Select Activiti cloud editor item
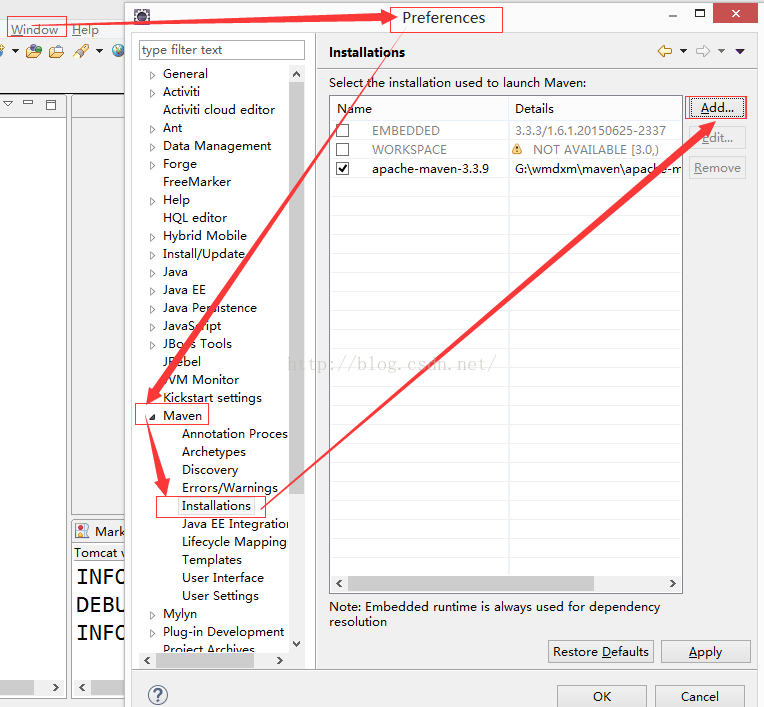Viewport: 764px width, 707px height. [219, 110]
